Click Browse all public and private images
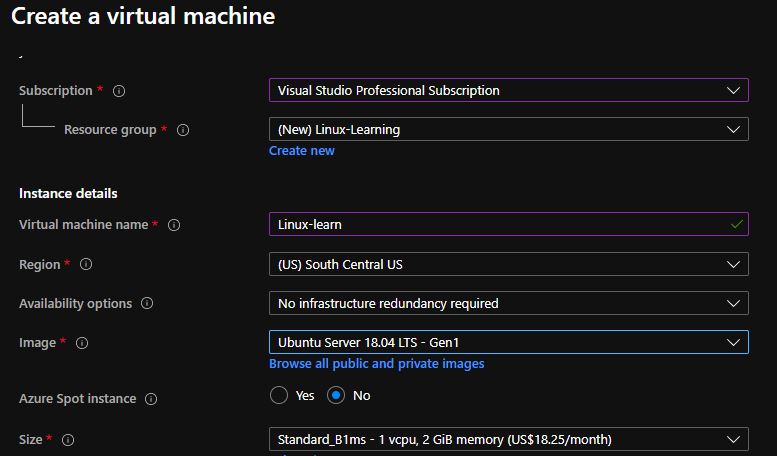The height and width of the screenshot is (456, 777). point(377,364)
